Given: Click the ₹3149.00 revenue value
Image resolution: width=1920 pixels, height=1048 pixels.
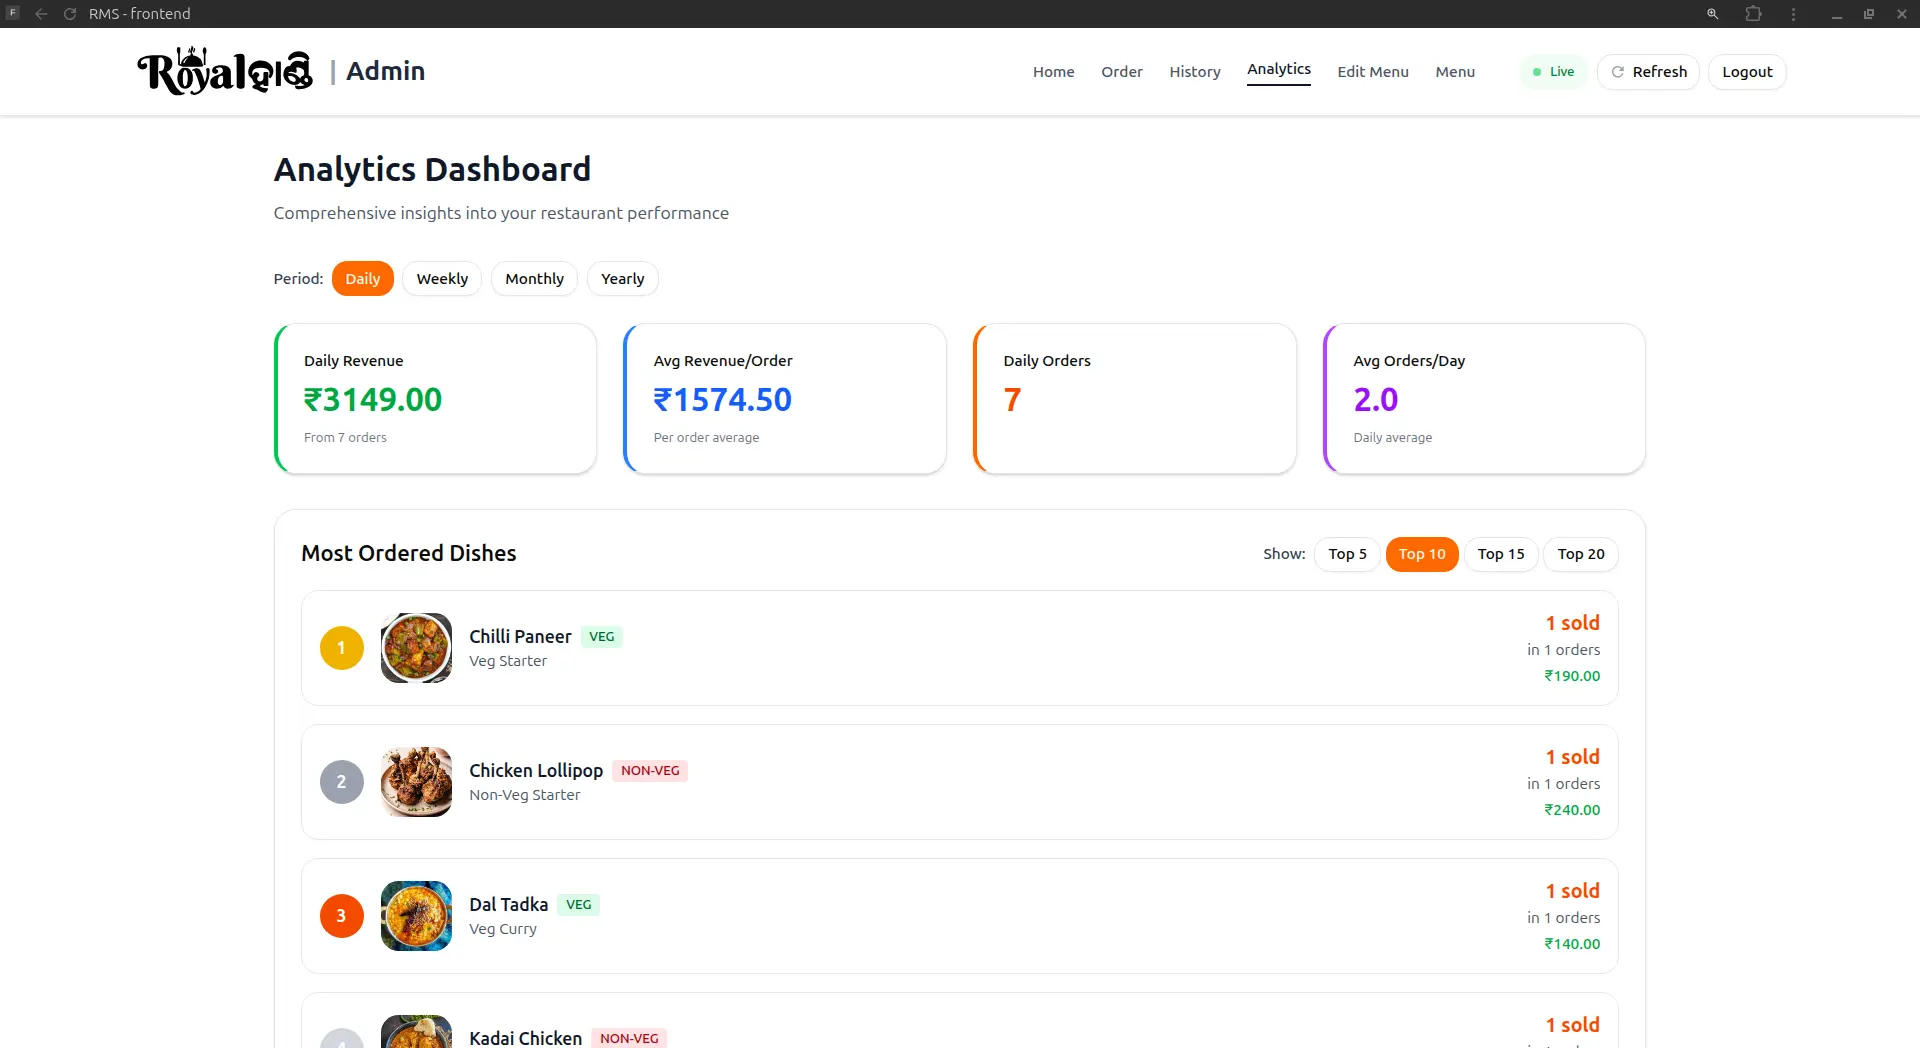Looking at the screenshot, I should pos(373,400).
